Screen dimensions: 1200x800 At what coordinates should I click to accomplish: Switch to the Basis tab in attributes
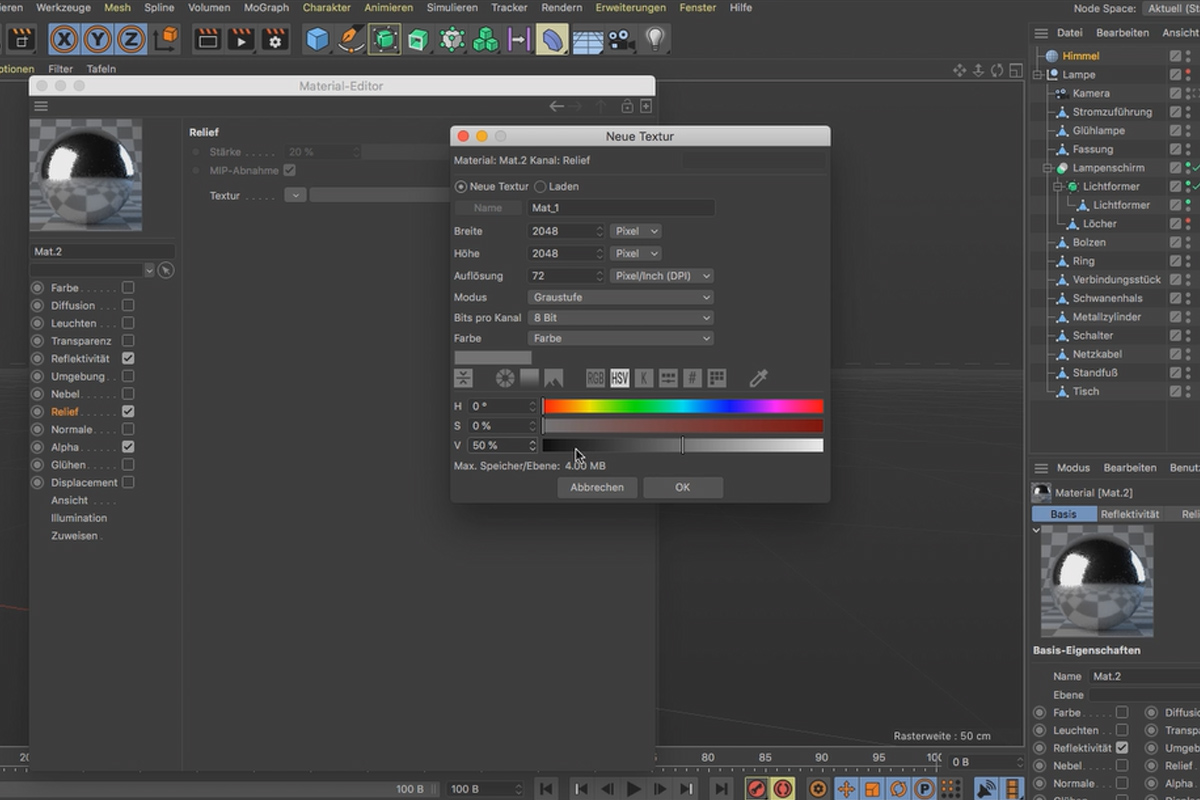1064,514
